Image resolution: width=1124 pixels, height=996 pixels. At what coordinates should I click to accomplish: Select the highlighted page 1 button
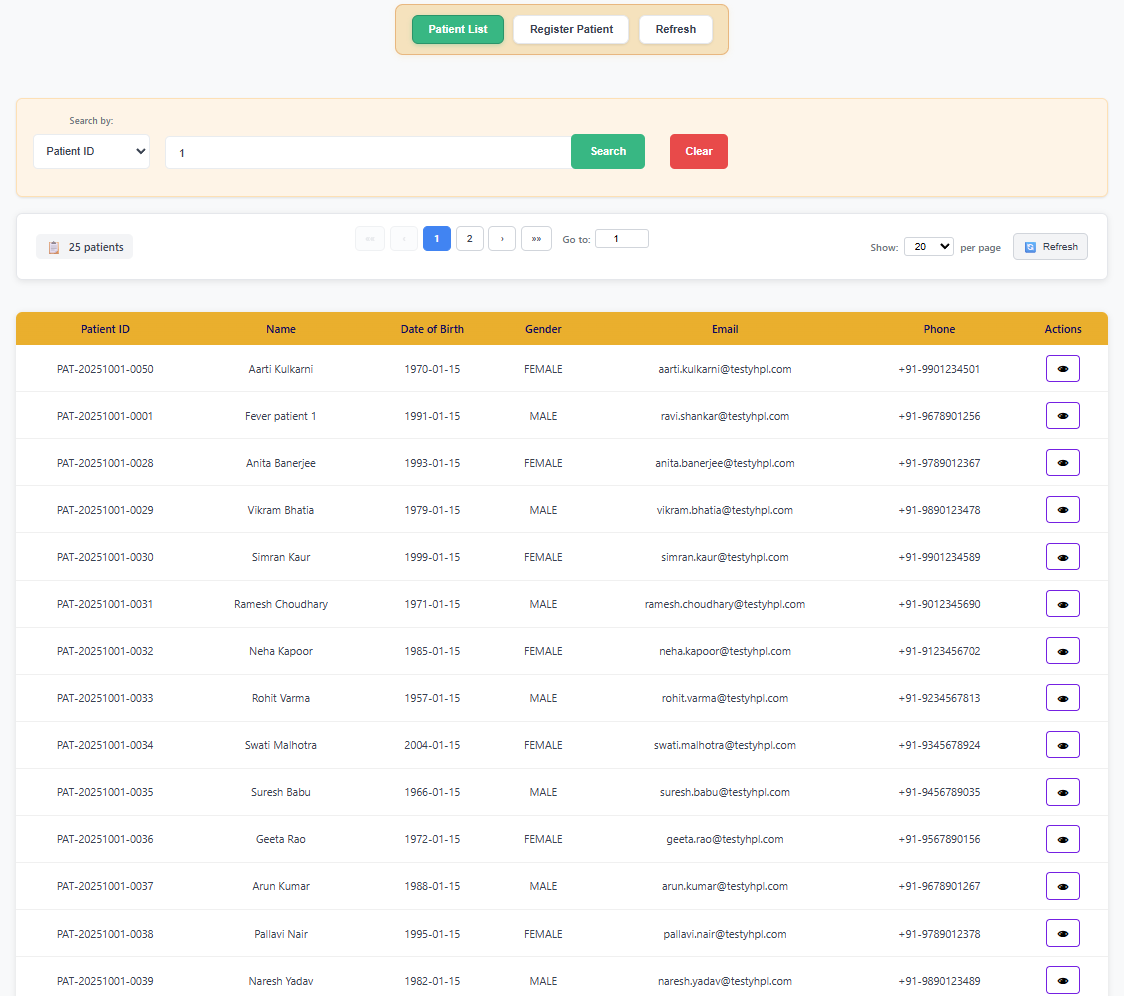pos(436,238)
